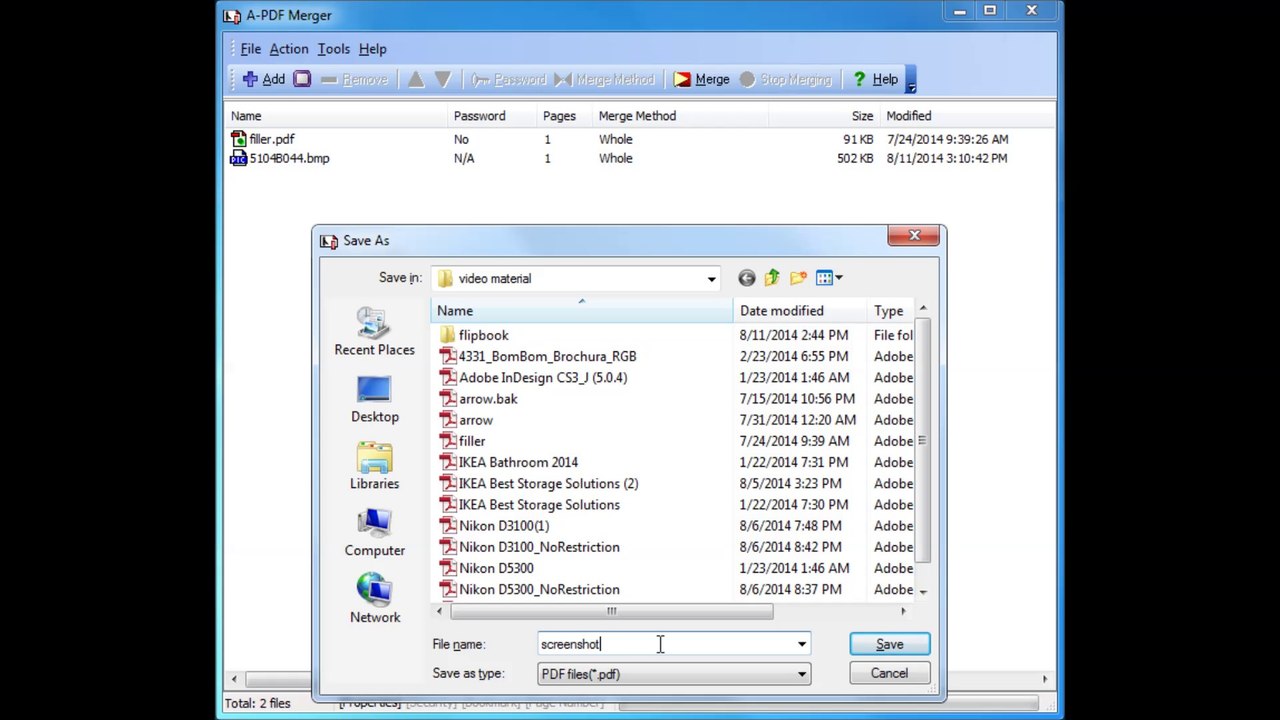Open the Action menu
This screenshot has width=1280, height=720.
(x=288, y=49)
